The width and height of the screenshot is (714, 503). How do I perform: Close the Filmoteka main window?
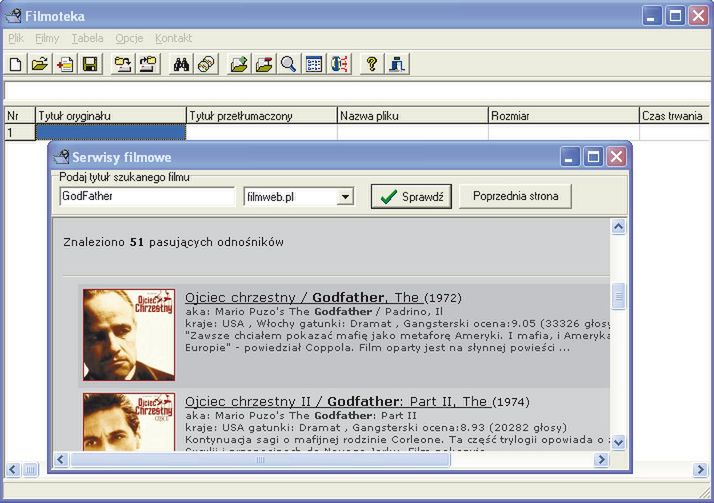pos(698,16)
